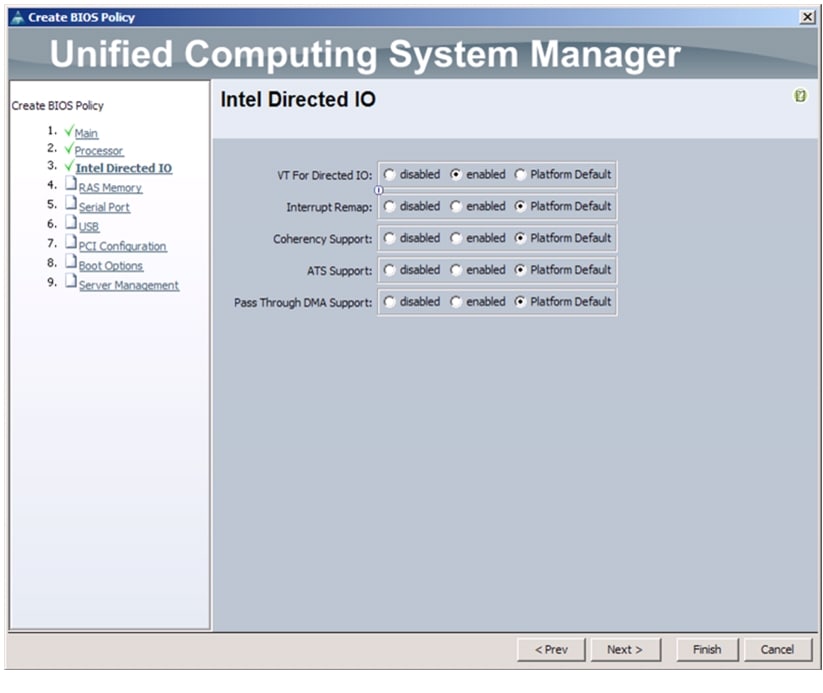The width and height of the screenshot is (823, 693).
Task: Click the ATS Support label
Action: (340, 271)
